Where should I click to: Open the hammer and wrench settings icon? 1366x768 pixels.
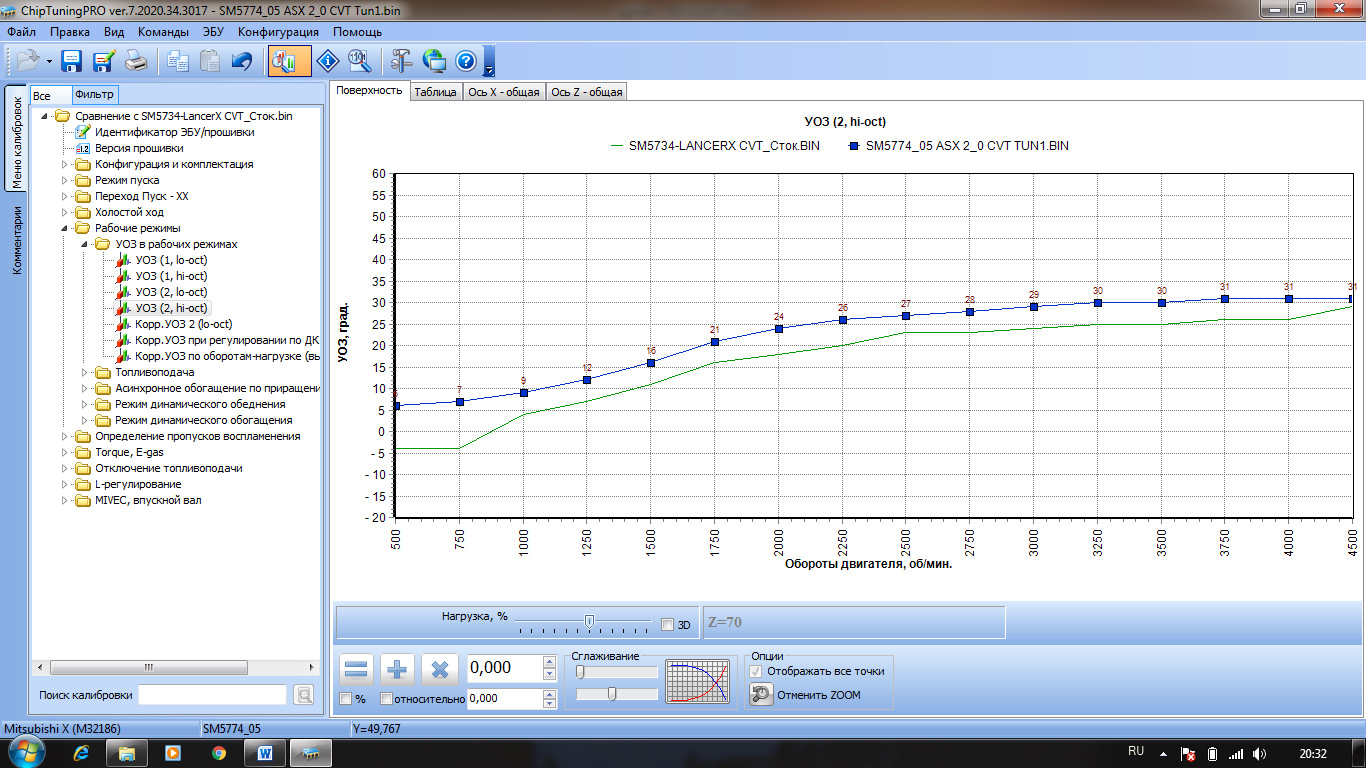(x=402, y=62)
